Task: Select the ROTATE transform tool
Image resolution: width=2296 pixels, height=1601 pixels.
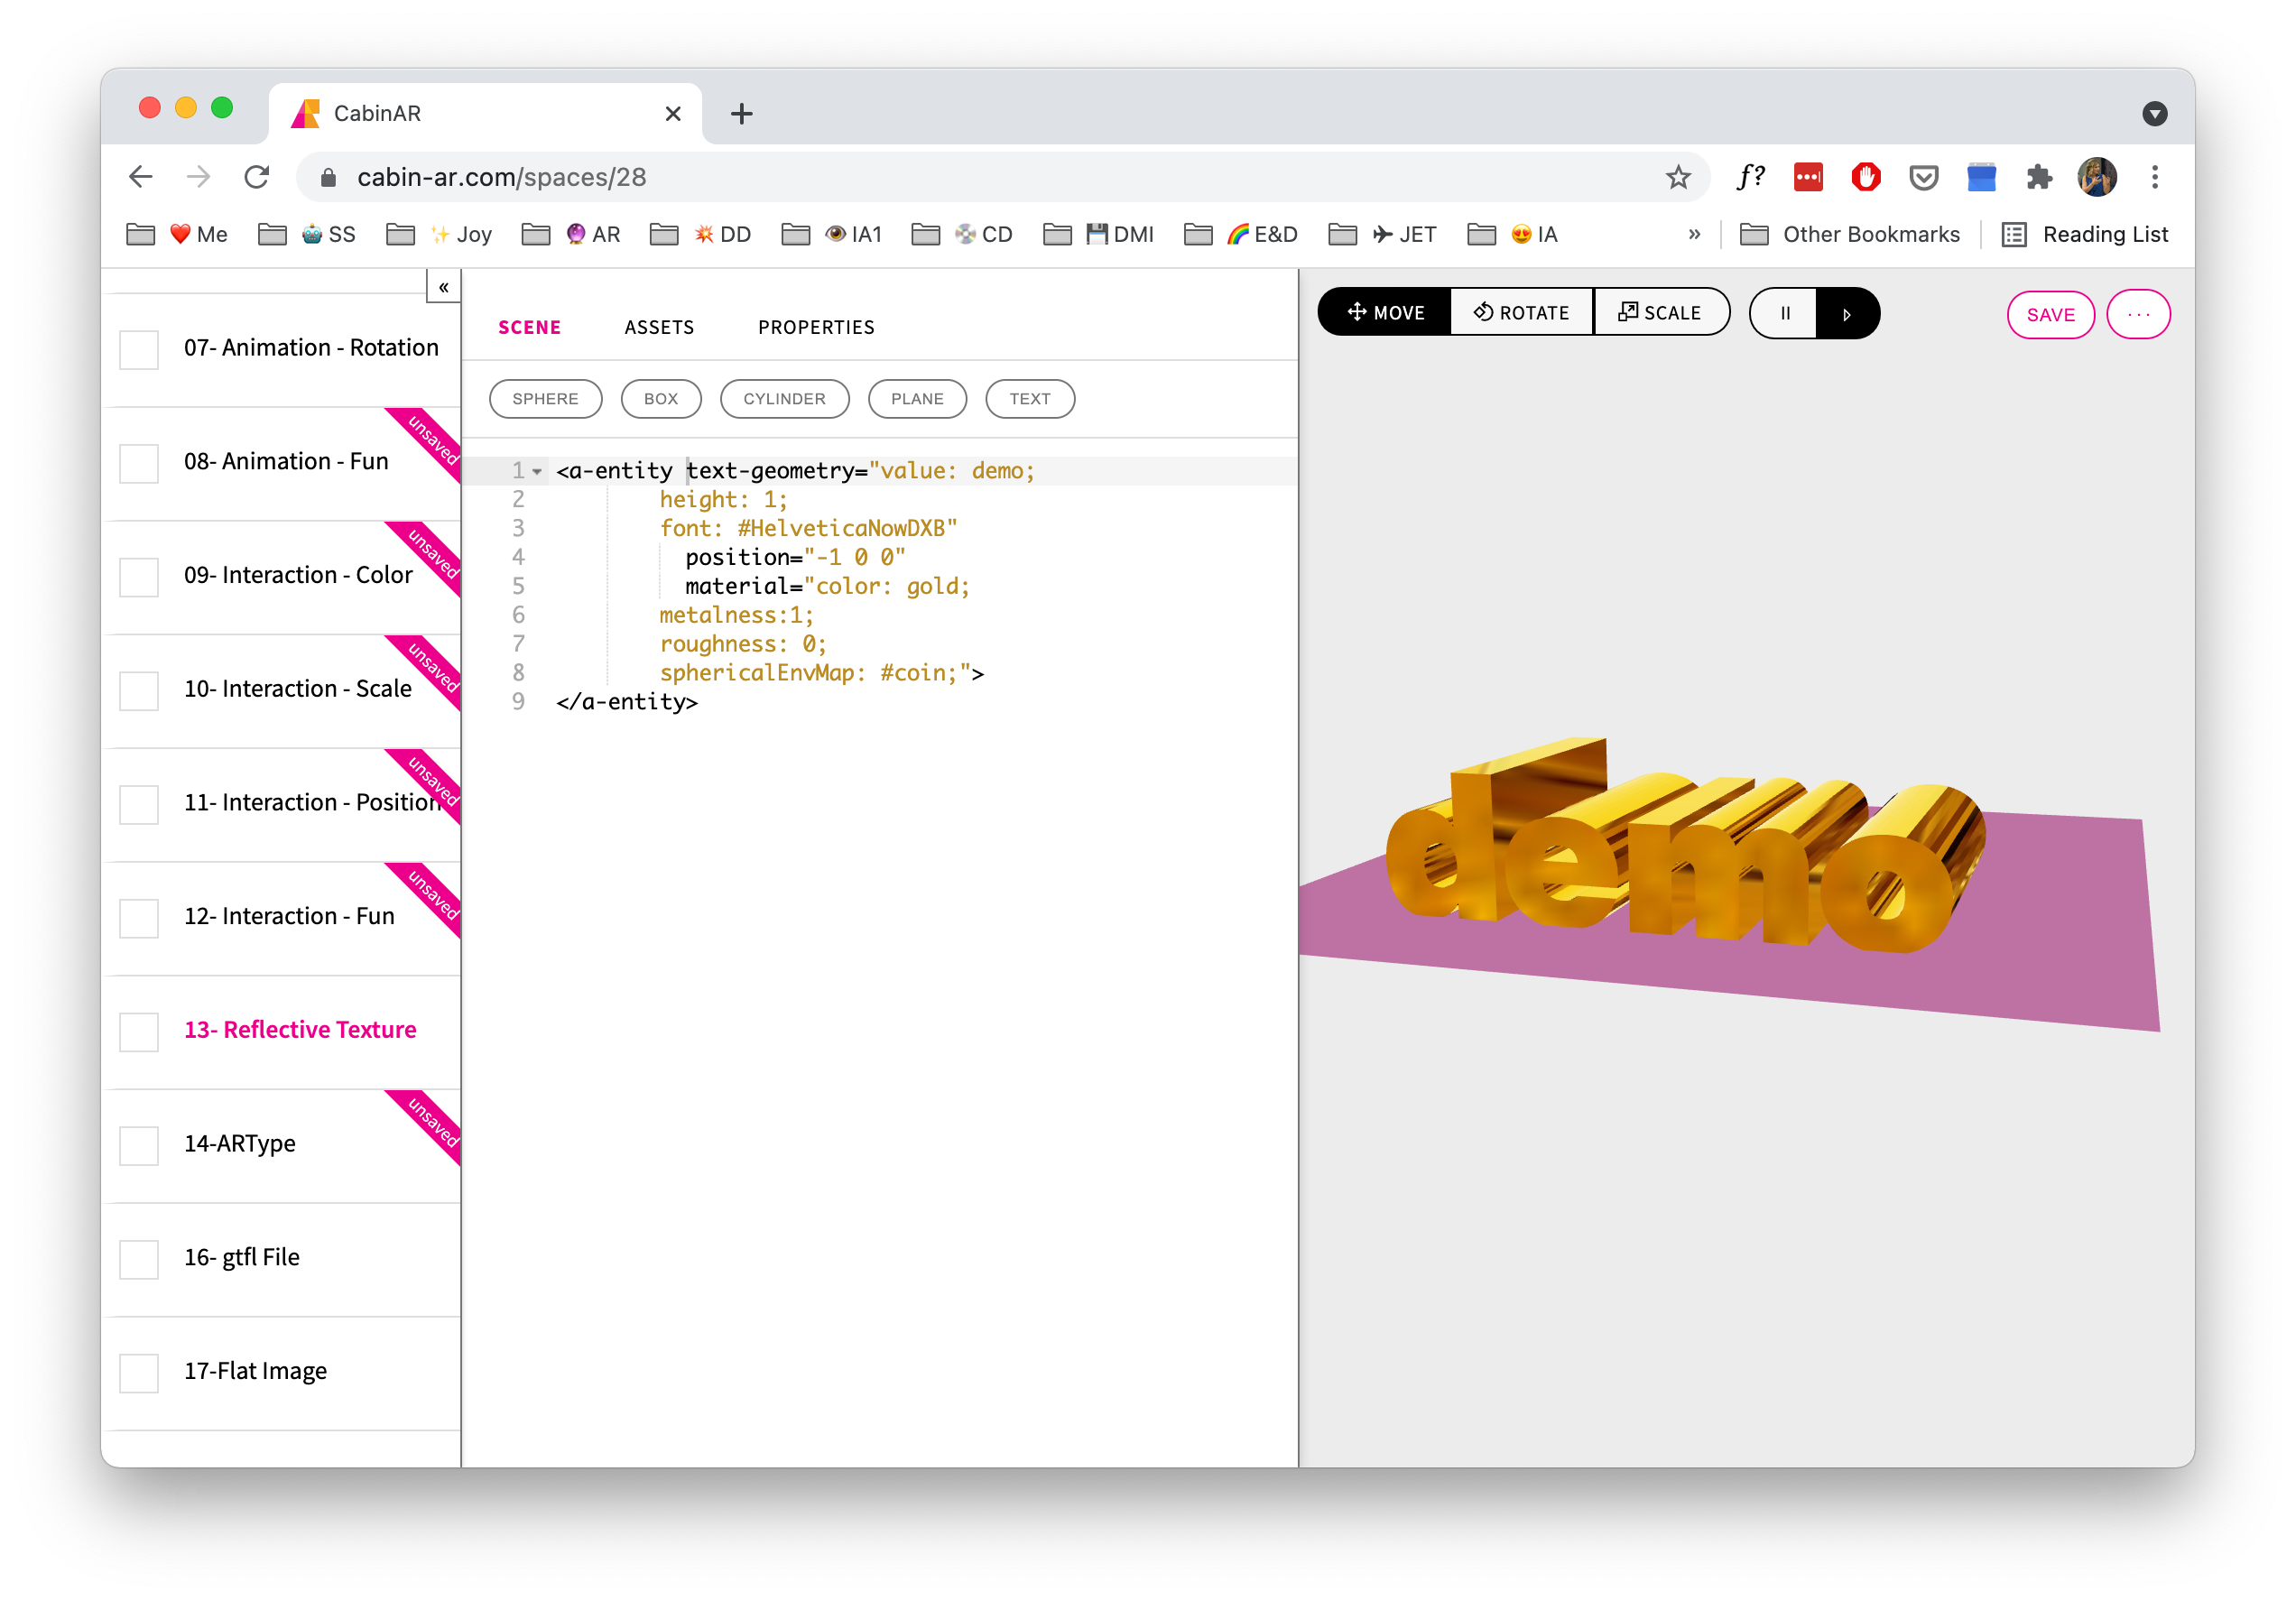Action: coord(1521,313)
